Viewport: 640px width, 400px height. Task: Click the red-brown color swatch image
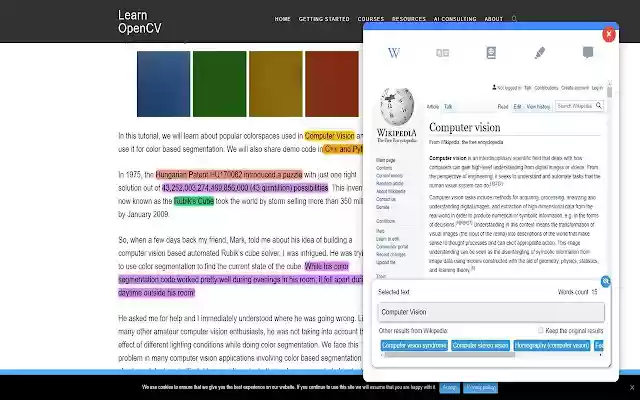332,84
